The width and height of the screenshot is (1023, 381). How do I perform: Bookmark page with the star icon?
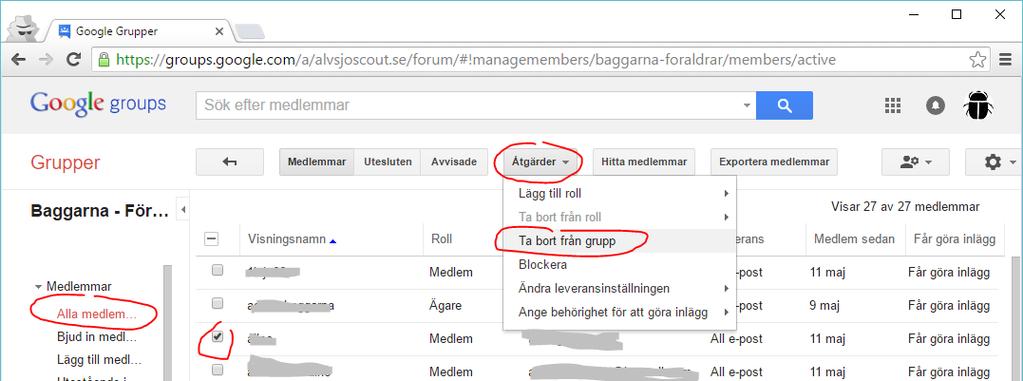pos(977,60)
